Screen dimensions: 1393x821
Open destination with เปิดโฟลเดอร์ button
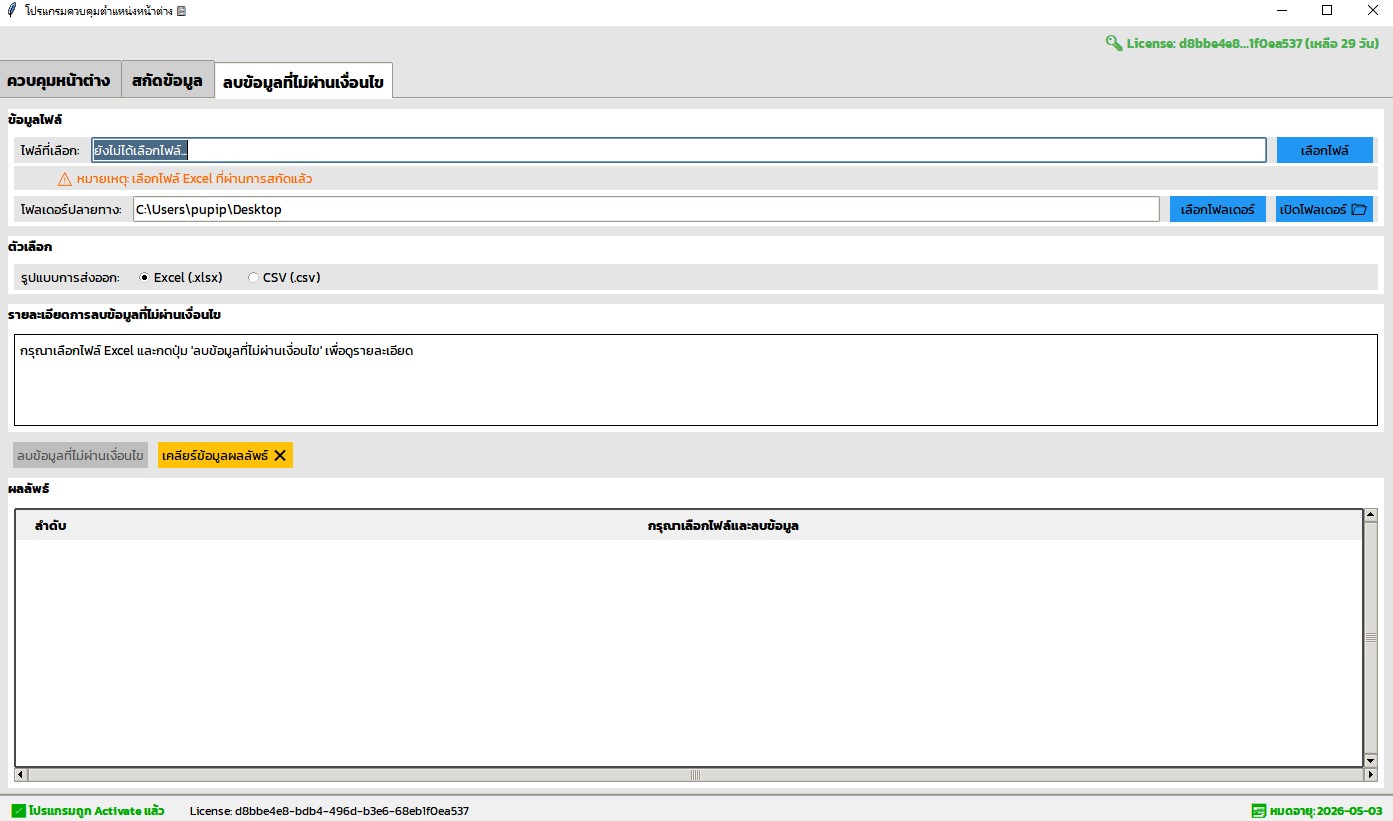[1323, 209]
